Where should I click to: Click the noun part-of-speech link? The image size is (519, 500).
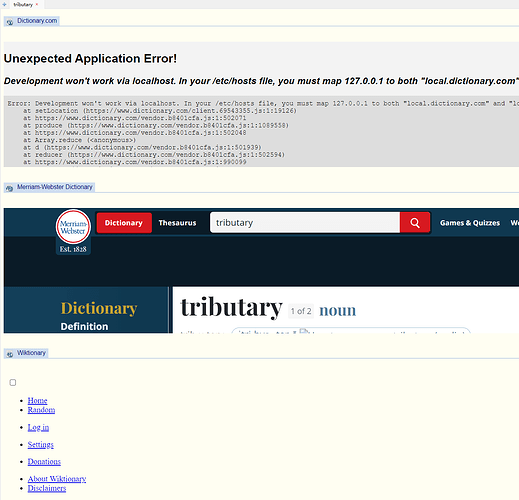point(337,310)
